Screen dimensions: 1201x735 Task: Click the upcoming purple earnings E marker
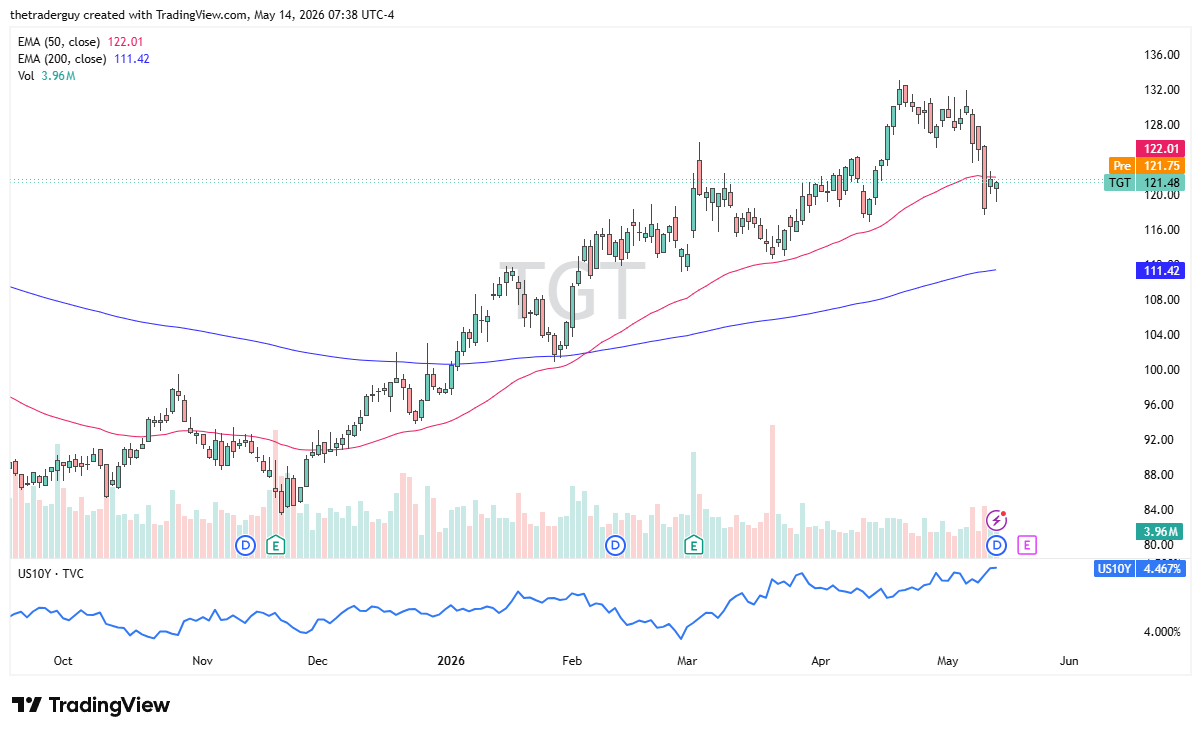1026,545
